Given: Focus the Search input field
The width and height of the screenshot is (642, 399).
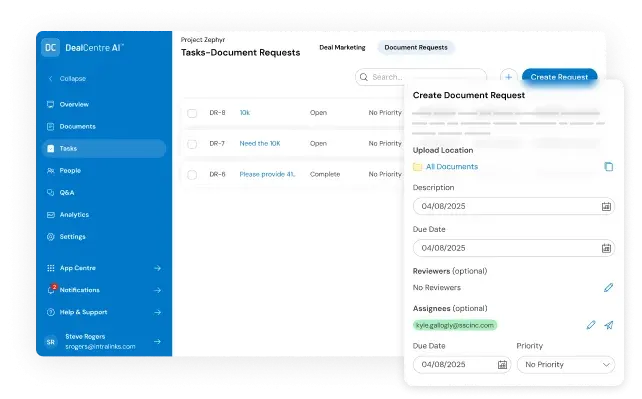Looking at the screenshot, I should 421,77.
